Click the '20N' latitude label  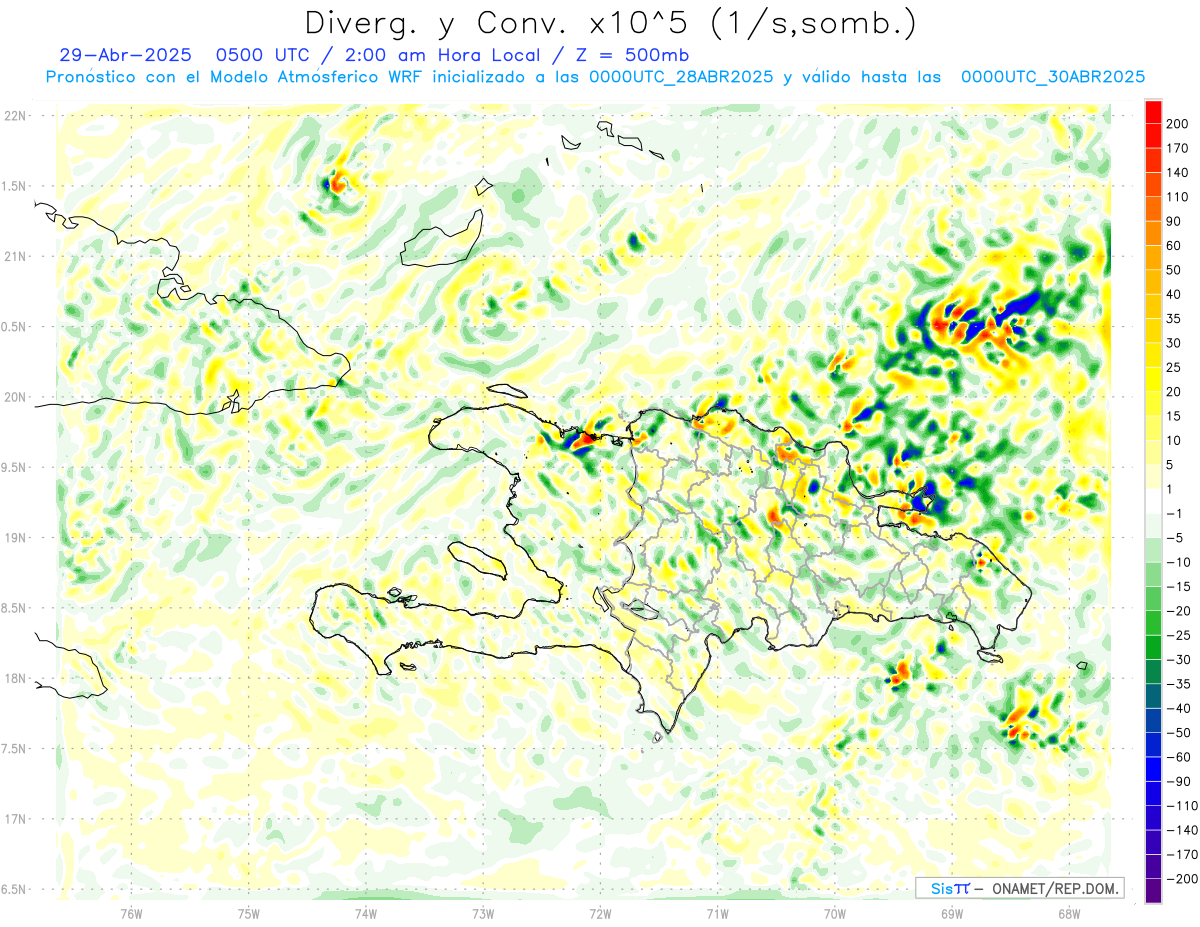pyautogui.click(x=15, y=397)
